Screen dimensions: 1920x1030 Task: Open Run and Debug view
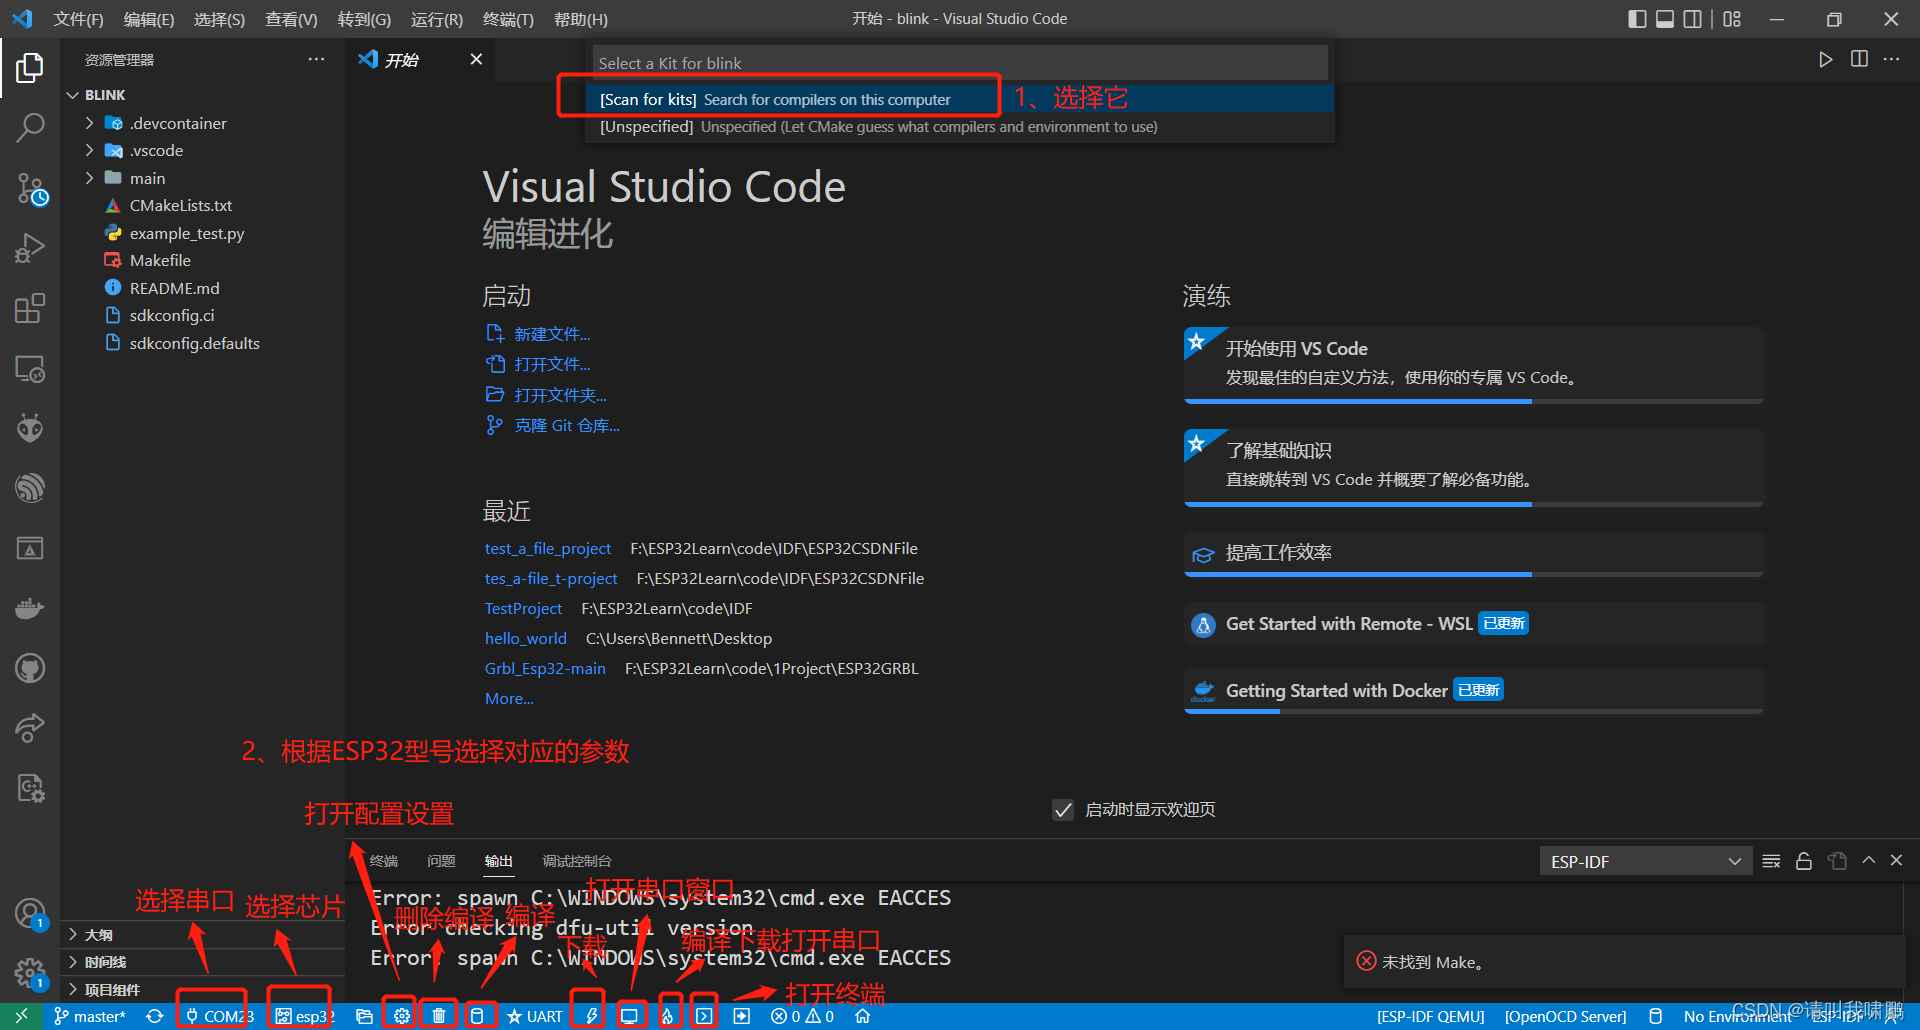(30, 248)
